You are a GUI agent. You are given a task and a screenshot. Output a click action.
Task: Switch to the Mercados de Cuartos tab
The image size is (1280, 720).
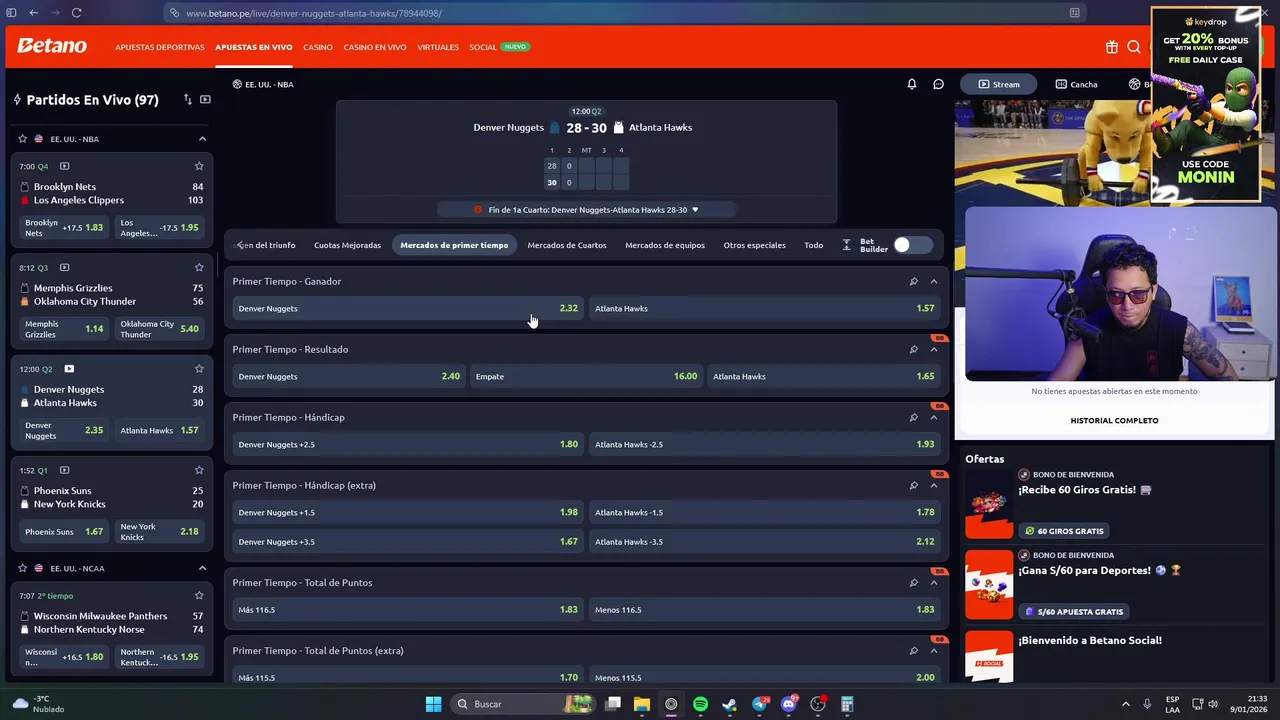(567, 245)
